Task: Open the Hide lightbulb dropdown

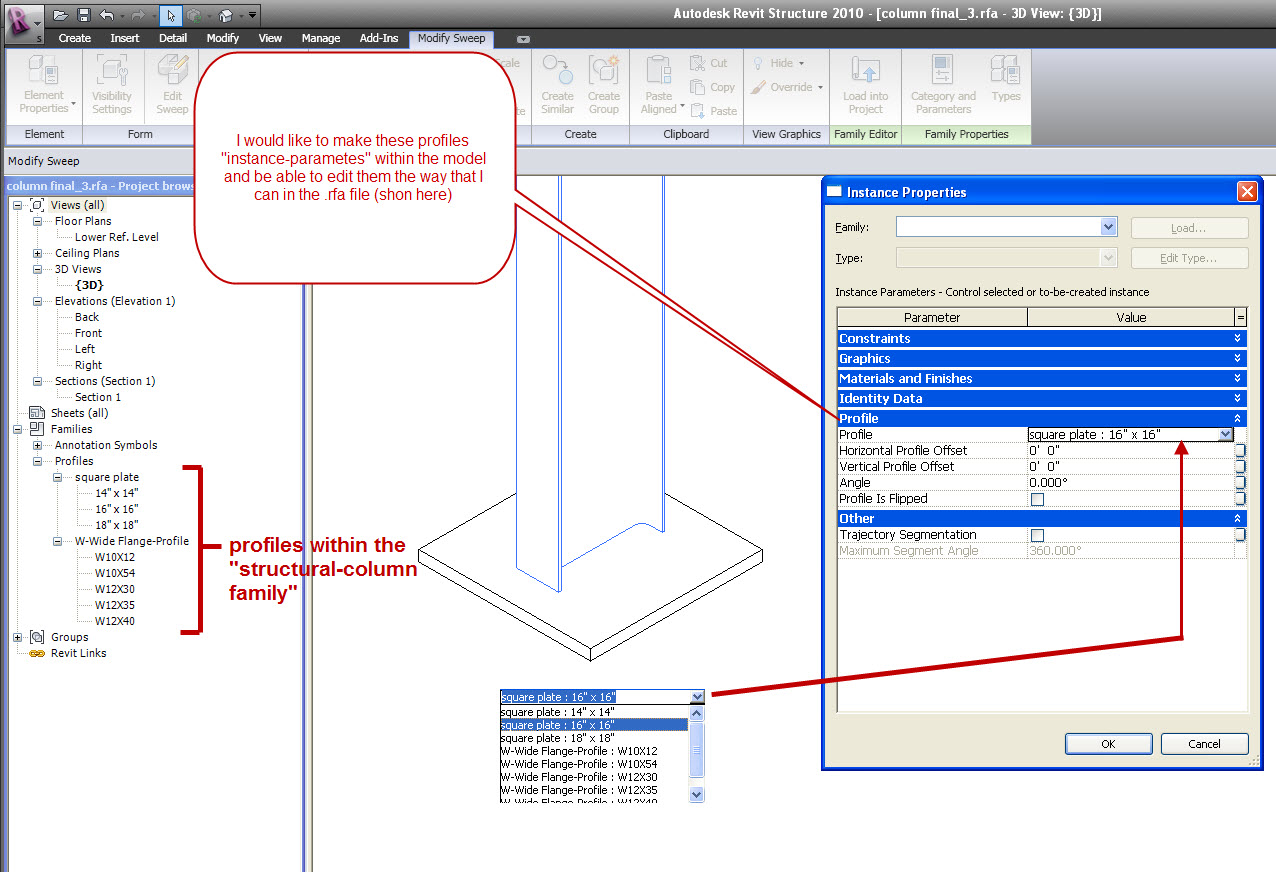Action: [781, 63]
